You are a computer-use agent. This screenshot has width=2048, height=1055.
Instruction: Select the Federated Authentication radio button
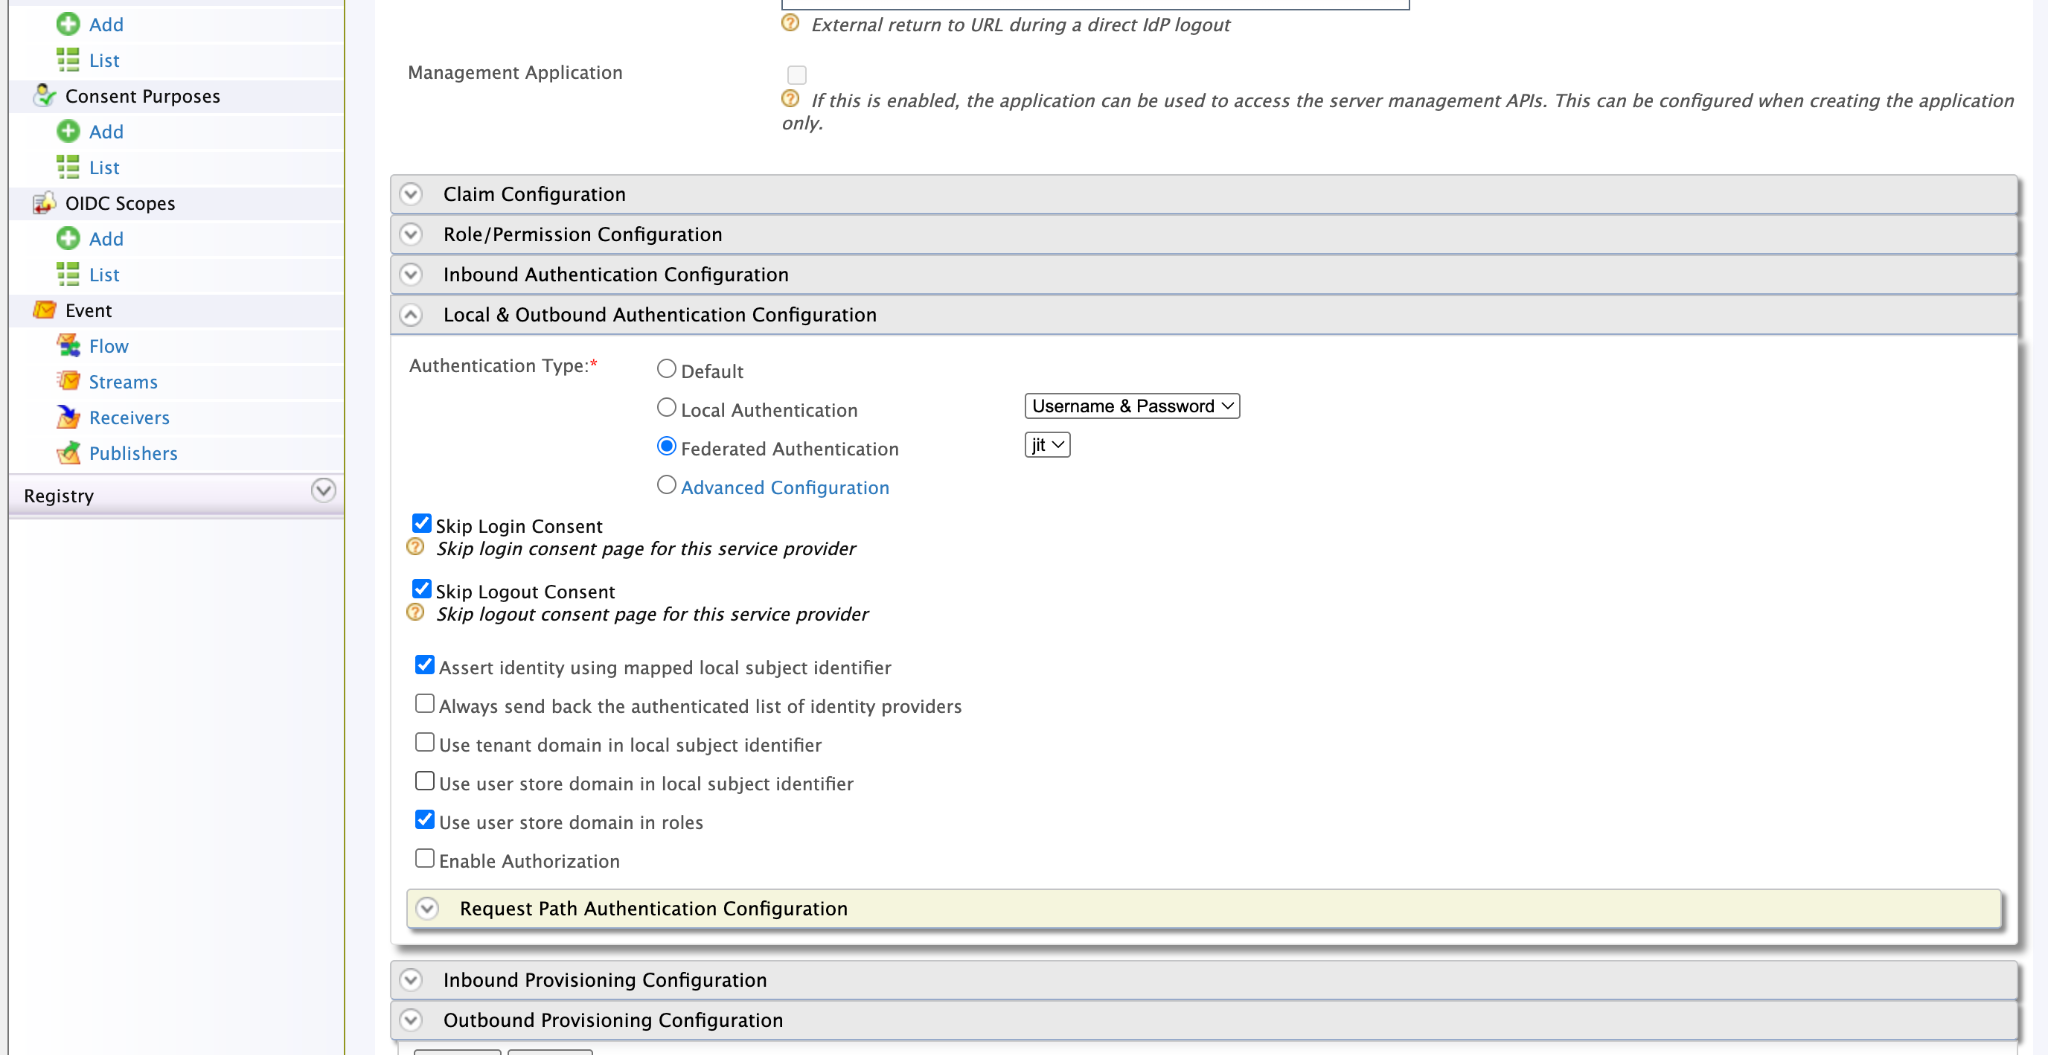pyautogui.click(x=666, y=446)
